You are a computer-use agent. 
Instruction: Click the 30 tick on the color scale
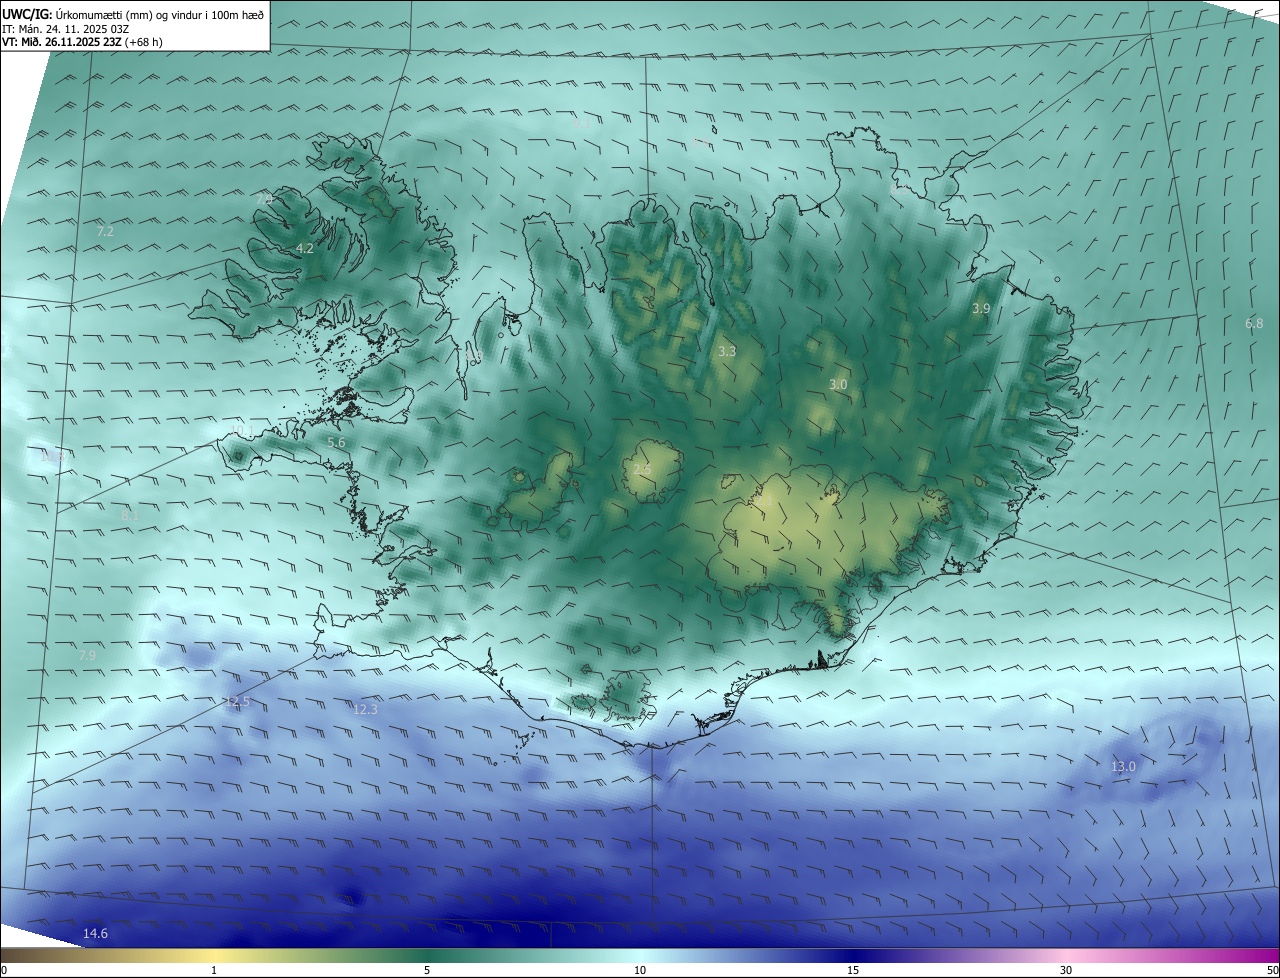1066,970
